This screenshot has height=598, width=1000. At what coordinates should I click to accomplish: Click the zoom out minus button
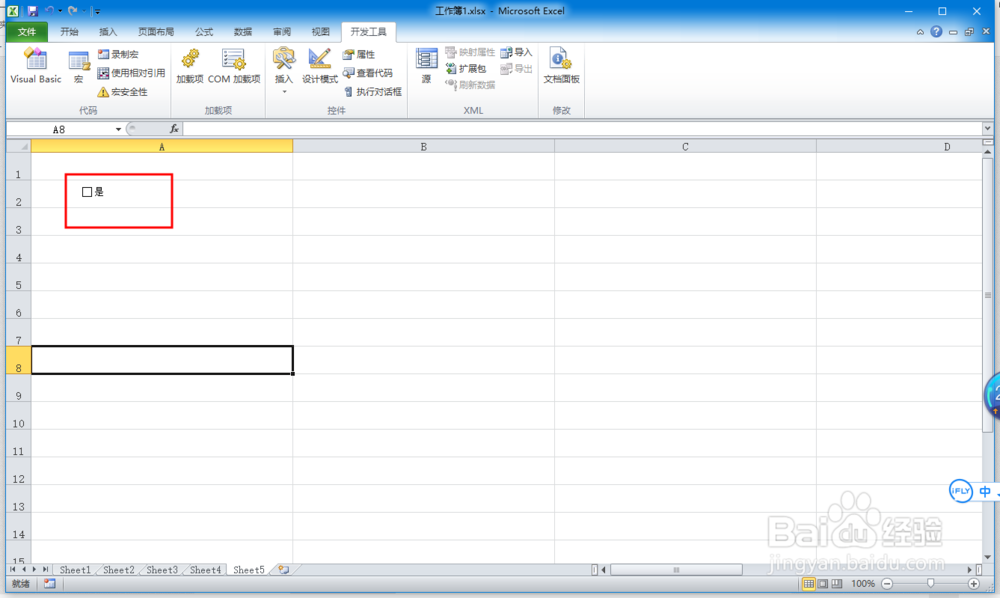887,583
